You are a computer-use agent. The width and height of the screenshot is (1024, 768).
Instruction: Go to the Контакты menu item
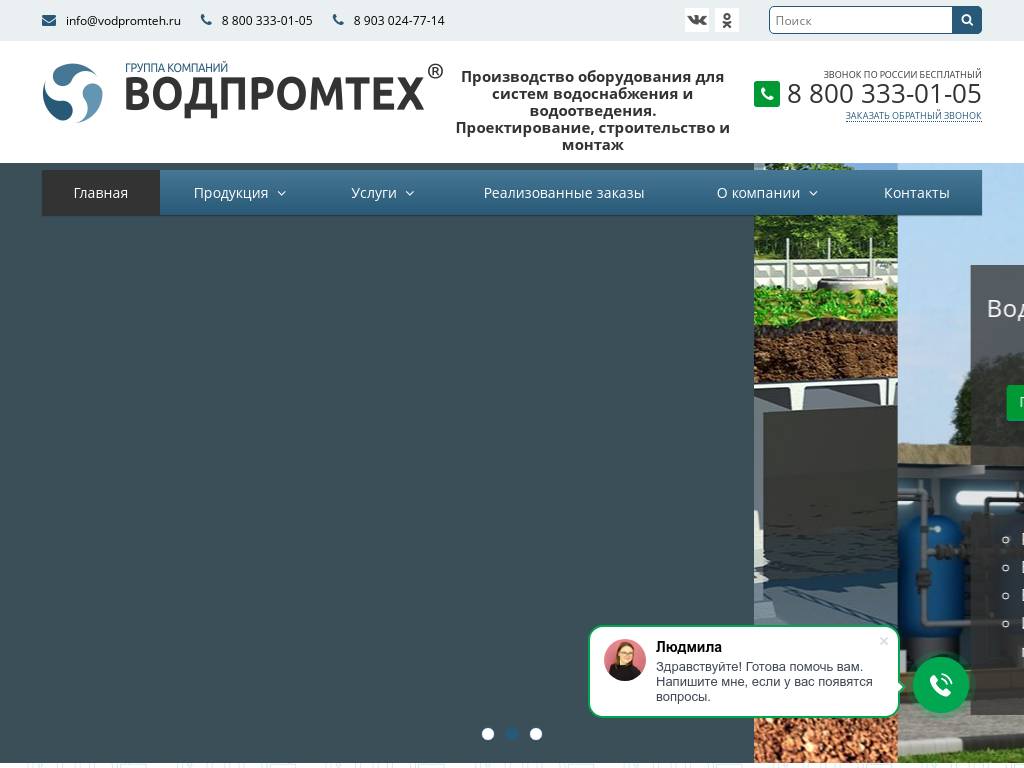tap(916, 192)
